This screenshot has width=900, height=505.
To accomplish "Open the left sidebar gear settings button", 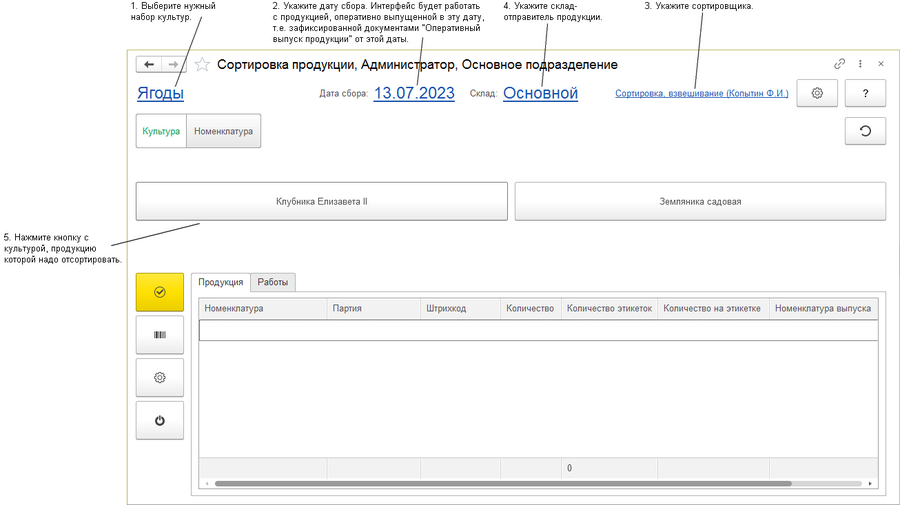I will pos(160,378).
